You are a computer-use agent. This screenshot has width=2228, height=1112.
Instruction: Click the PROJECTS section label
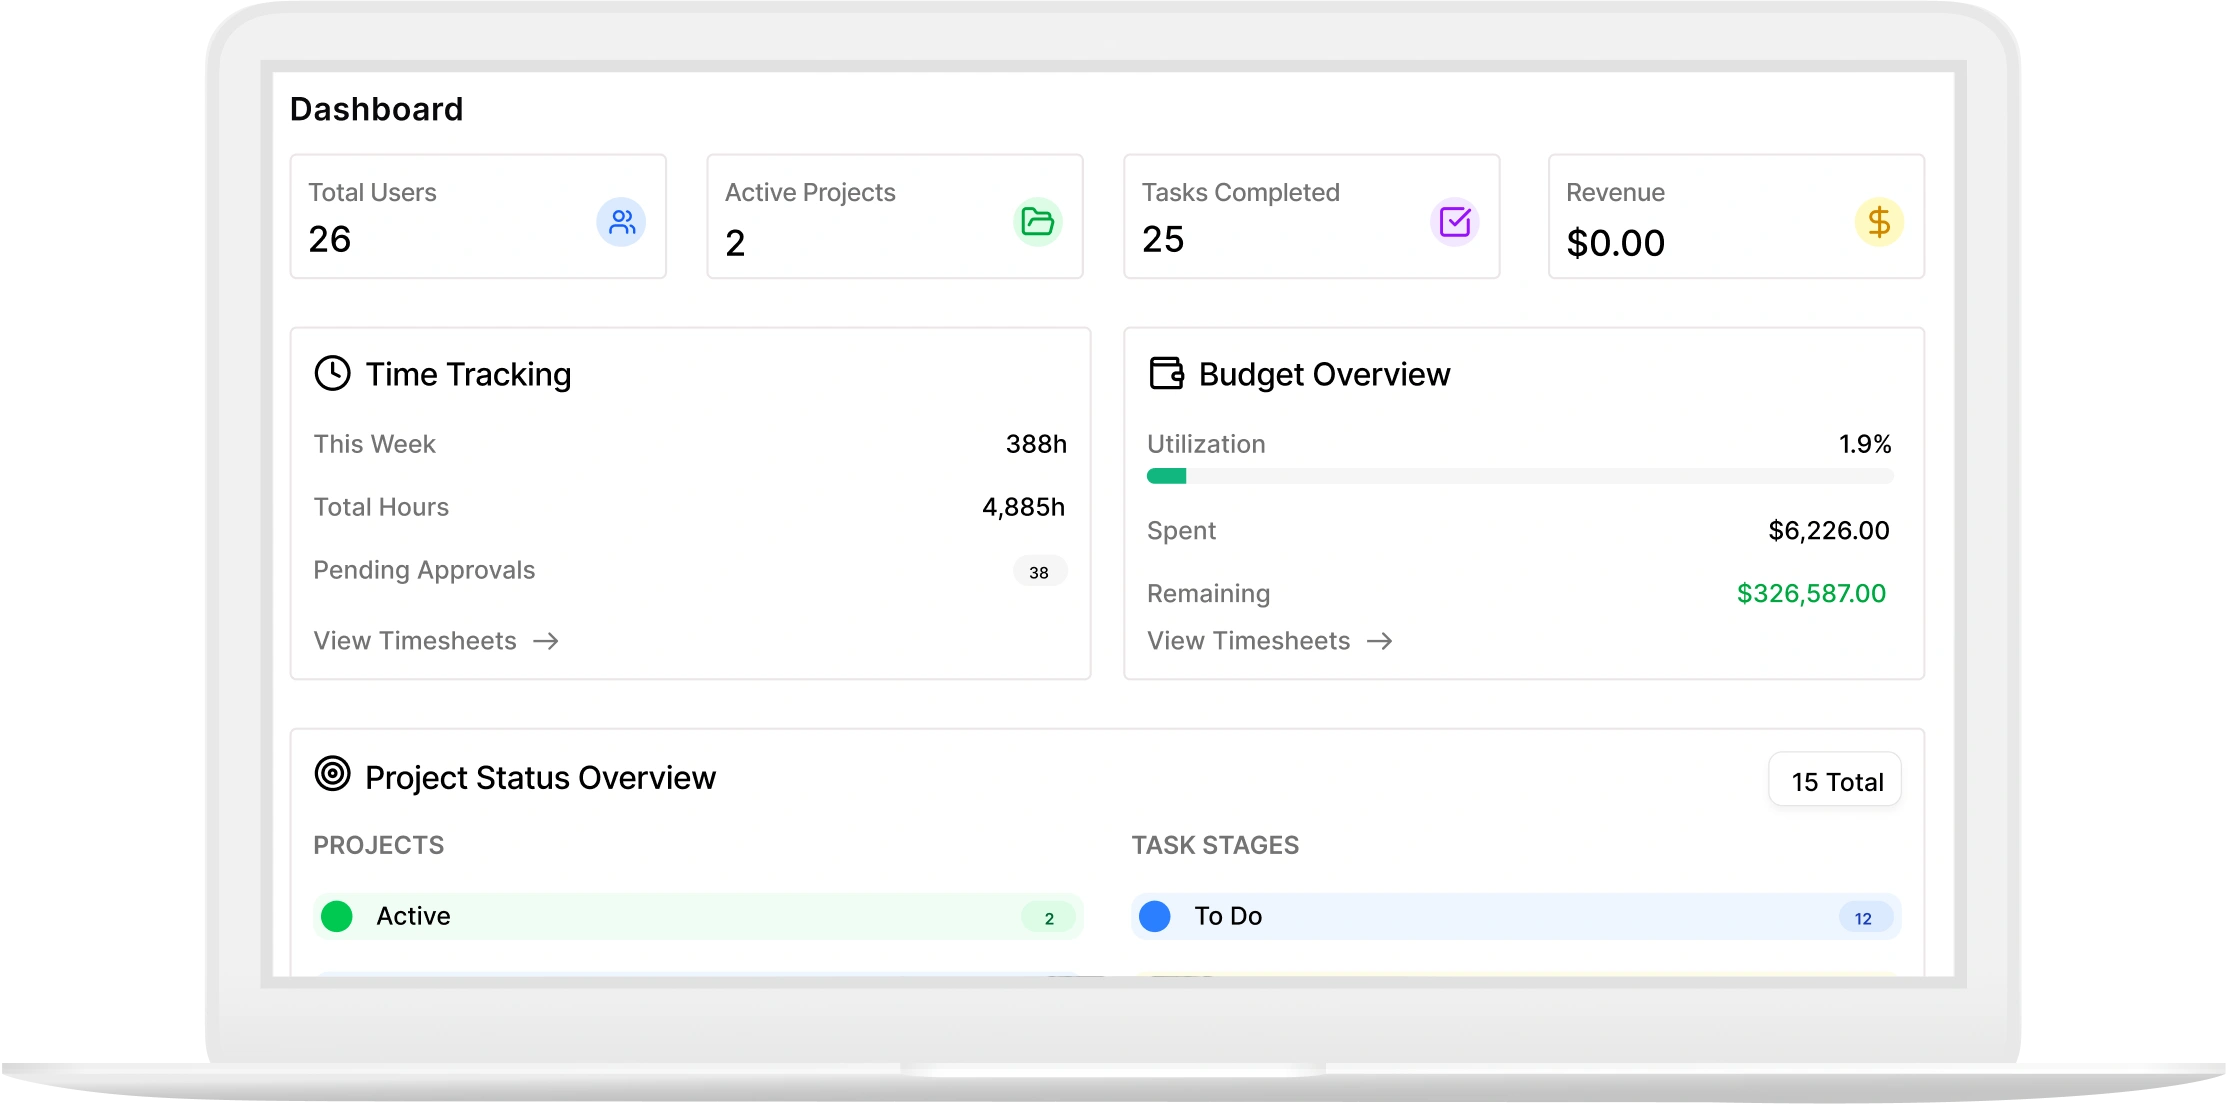pyautogui.click(x=379, y=845)
